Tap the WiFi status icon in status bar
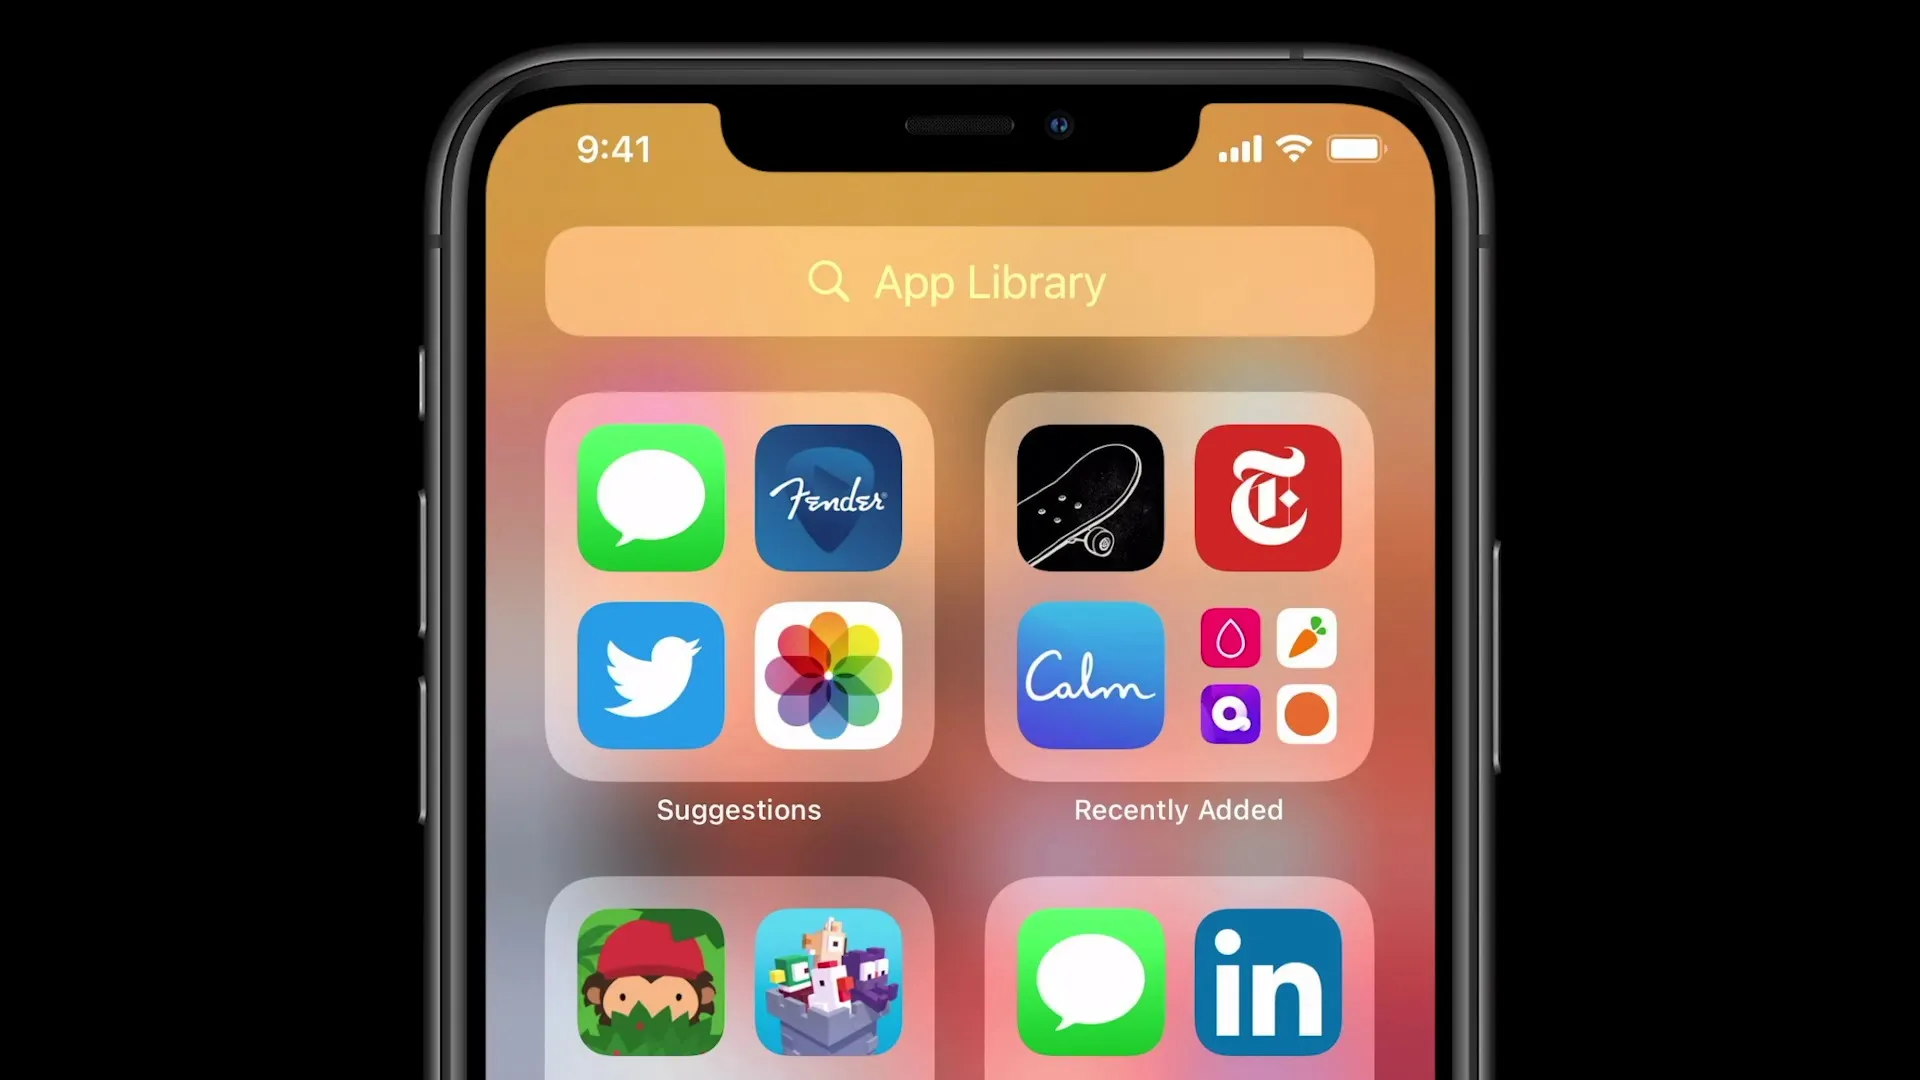 [1295, 146]
